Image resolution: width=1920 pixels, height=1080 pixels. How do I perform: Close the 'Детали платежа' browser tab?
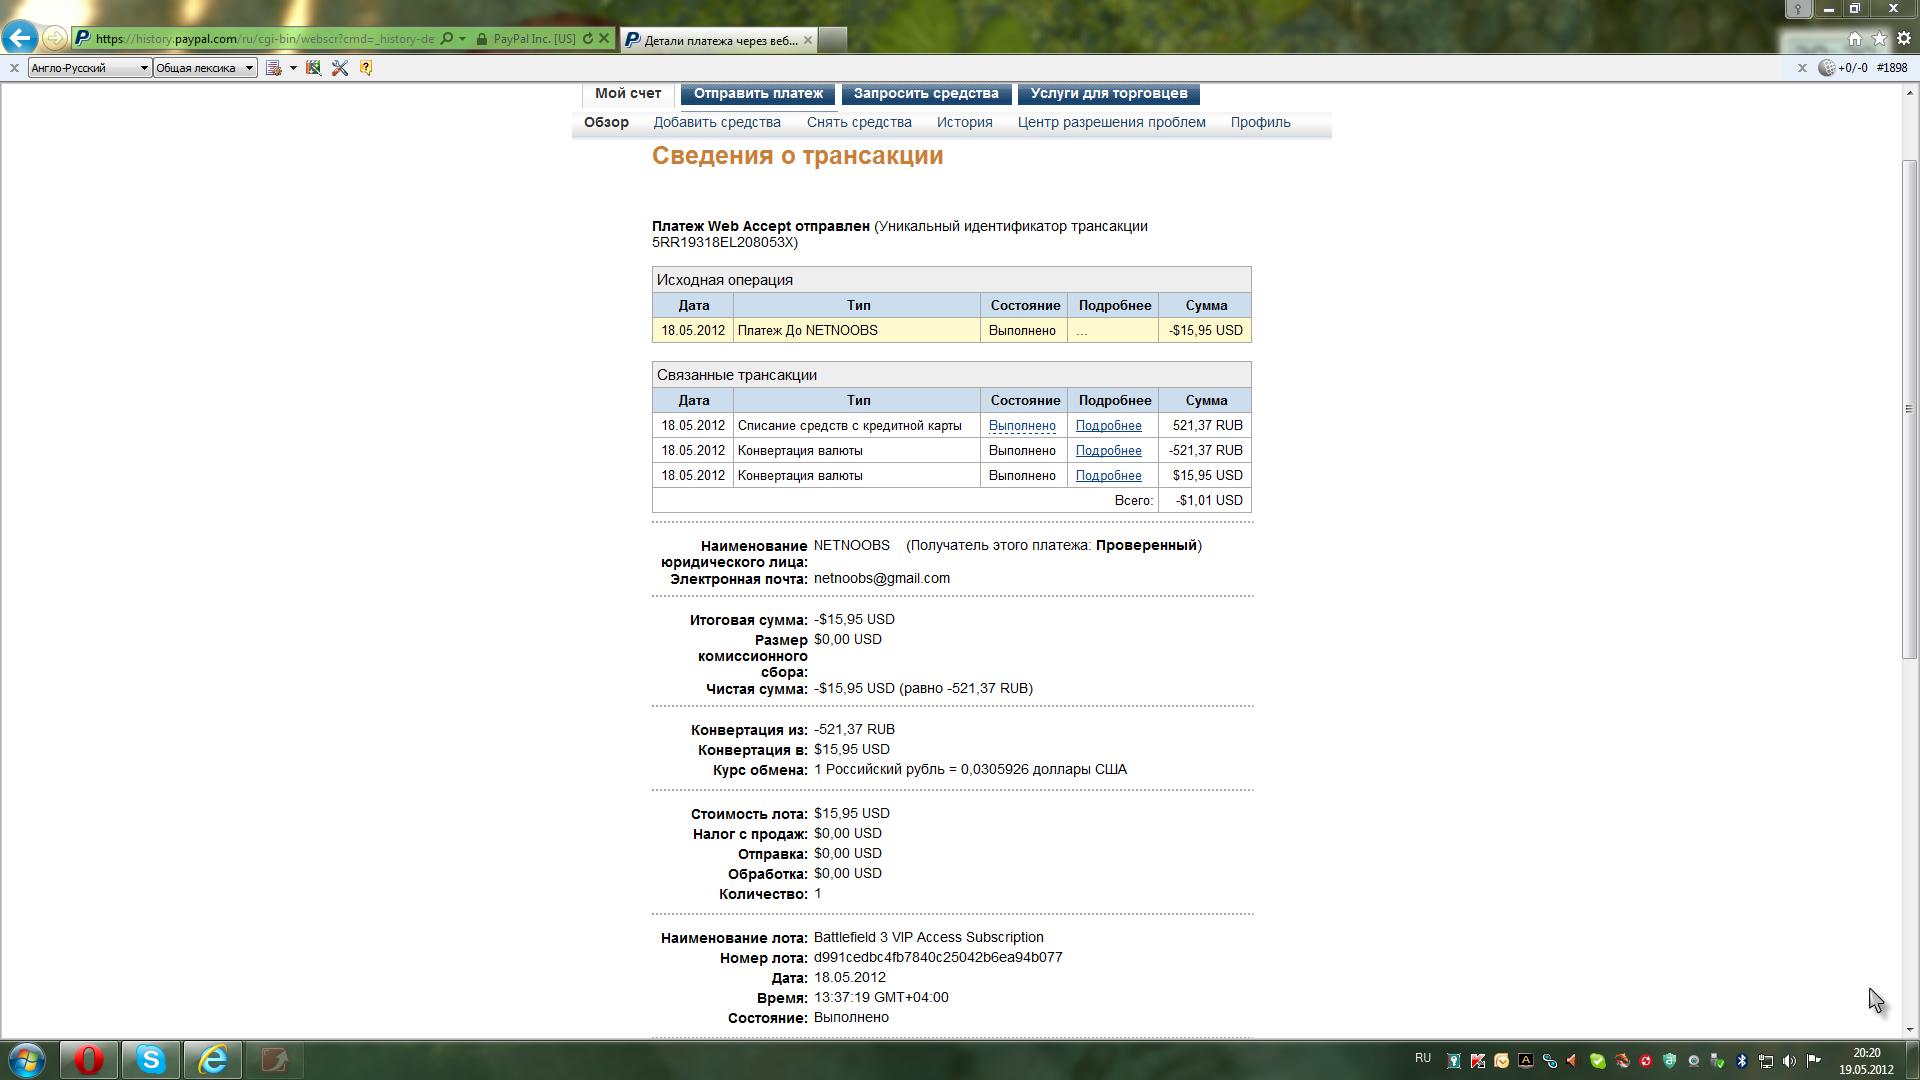click(808, 40)
